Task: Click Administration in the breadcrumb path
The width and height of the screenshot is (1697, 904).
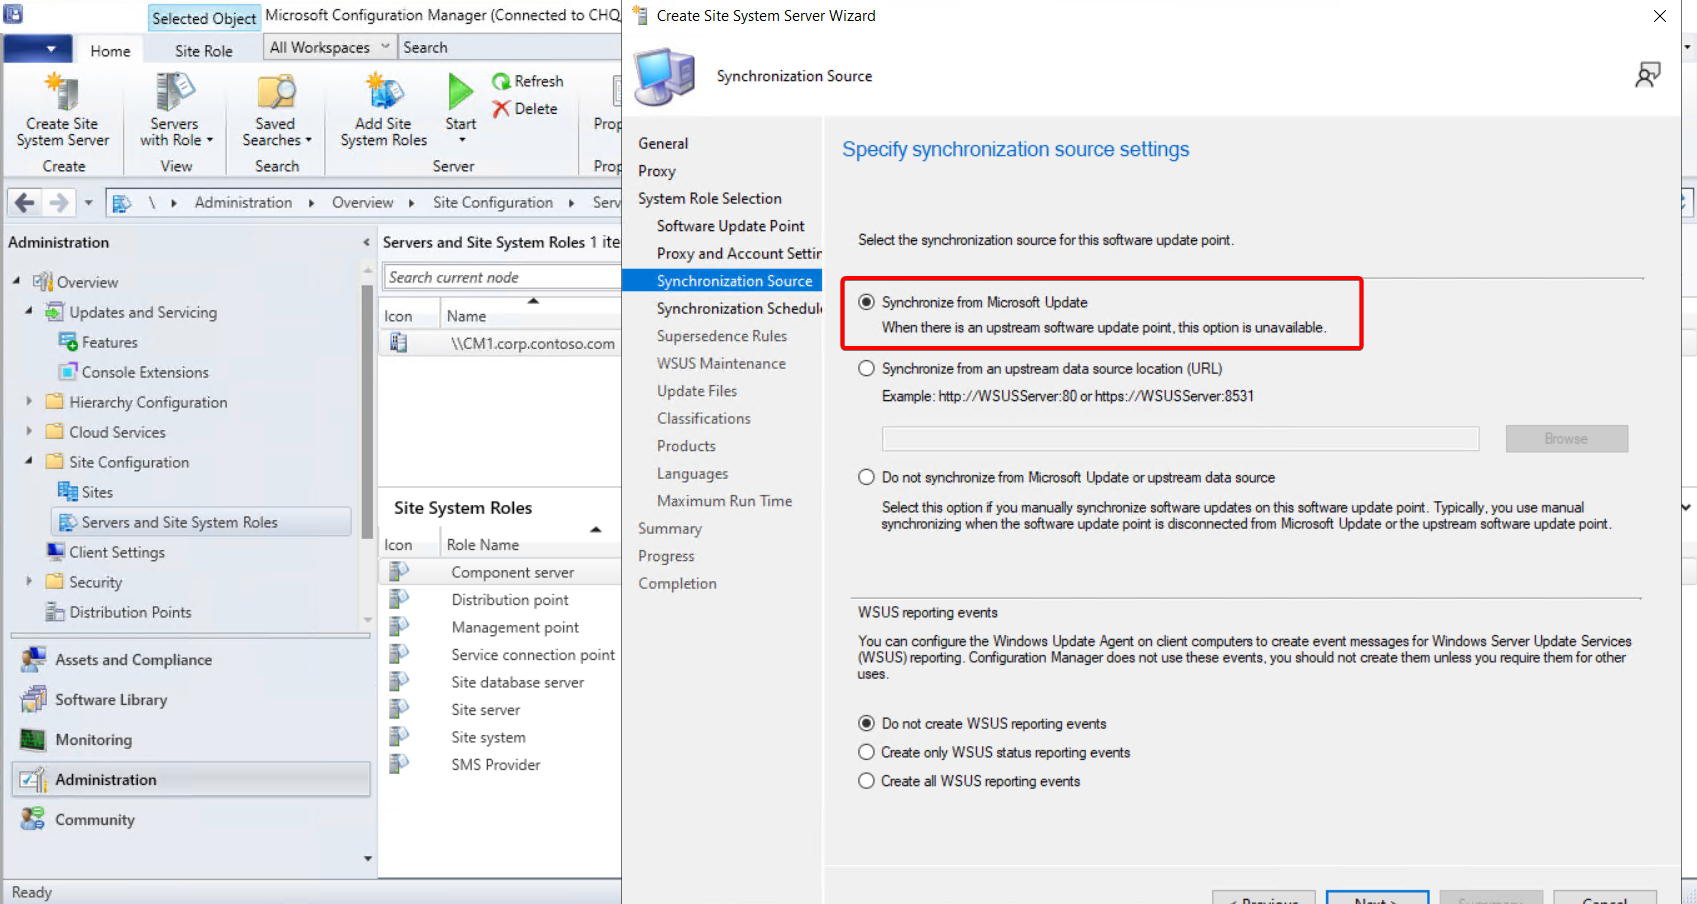Action: point(243,203)
